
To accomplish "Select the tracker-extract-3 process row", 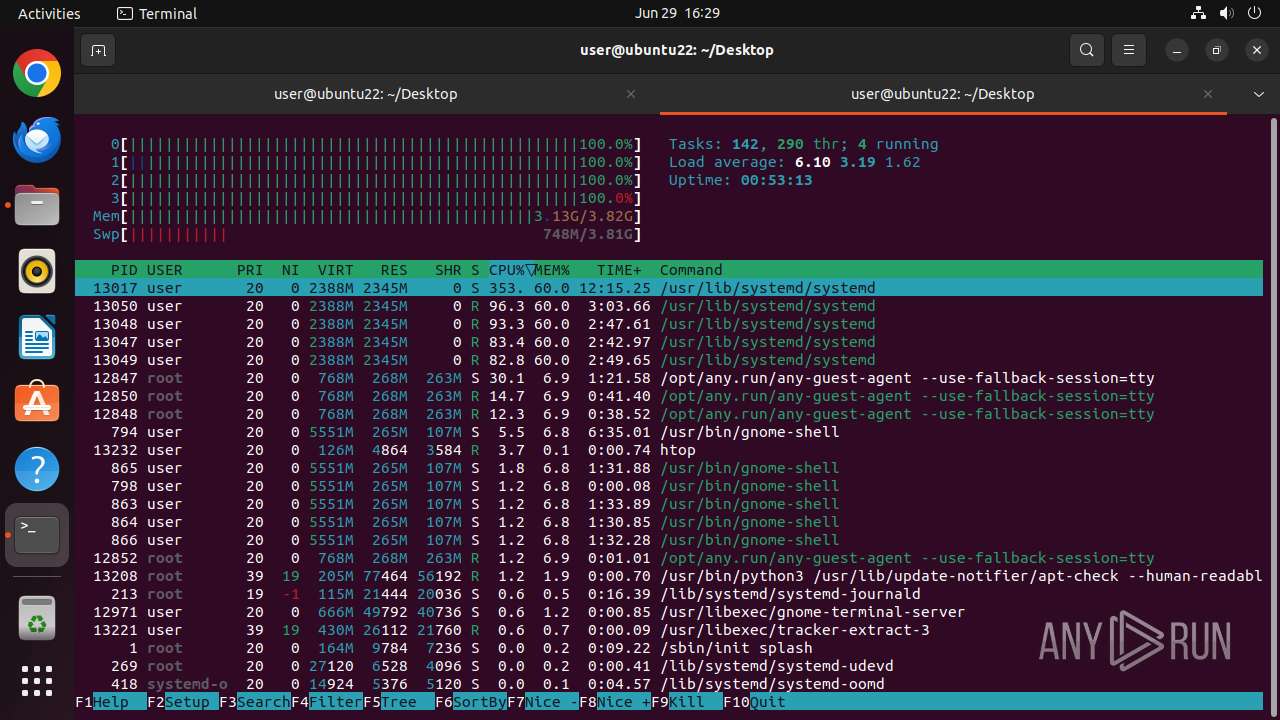I will coord(669,630).
